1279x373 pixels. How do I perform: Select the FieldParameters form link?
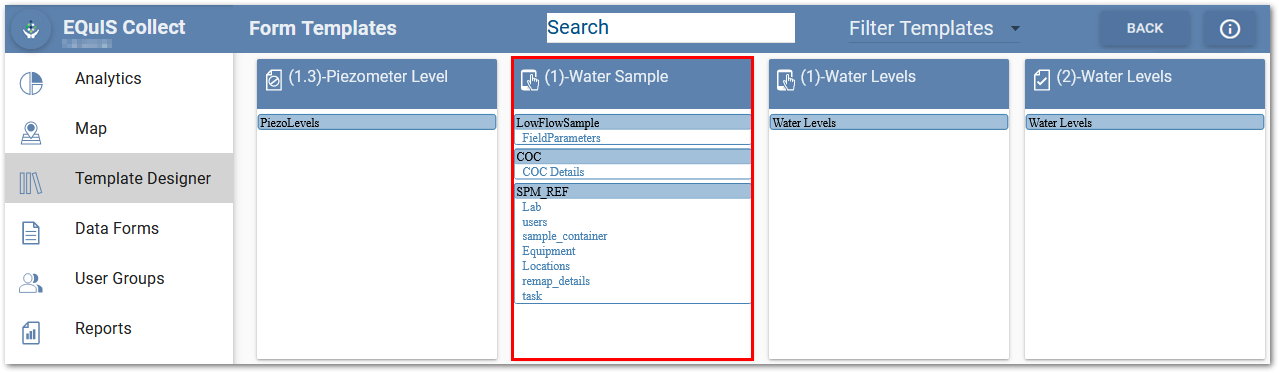561,138
